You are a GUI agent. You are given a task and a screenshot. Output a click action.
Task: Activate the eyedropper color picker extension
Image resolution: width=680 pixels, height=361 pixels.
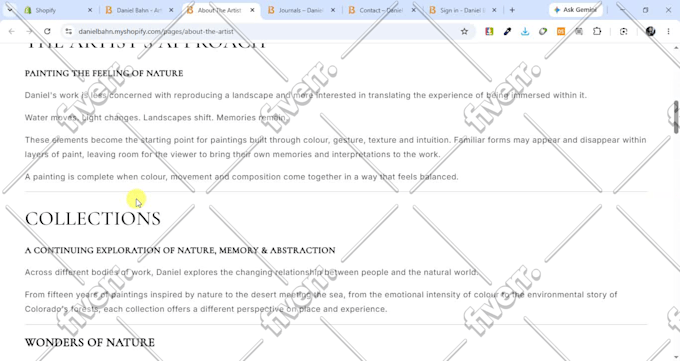click(507, 31)
